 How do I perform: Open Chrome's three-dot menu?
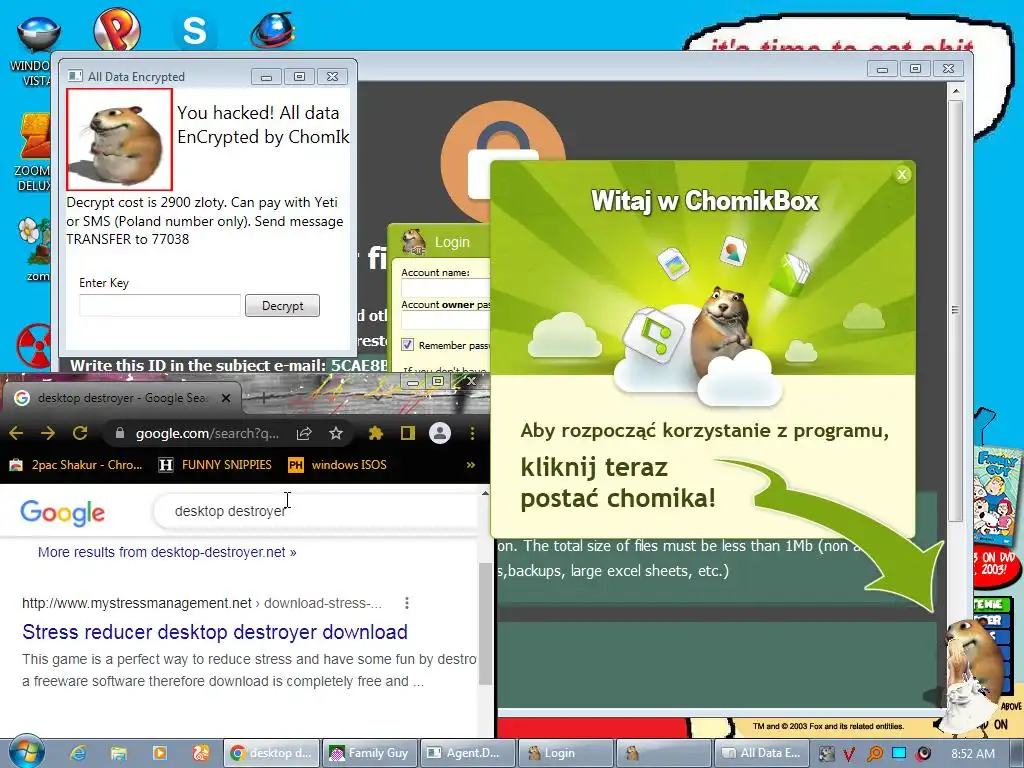472,433
